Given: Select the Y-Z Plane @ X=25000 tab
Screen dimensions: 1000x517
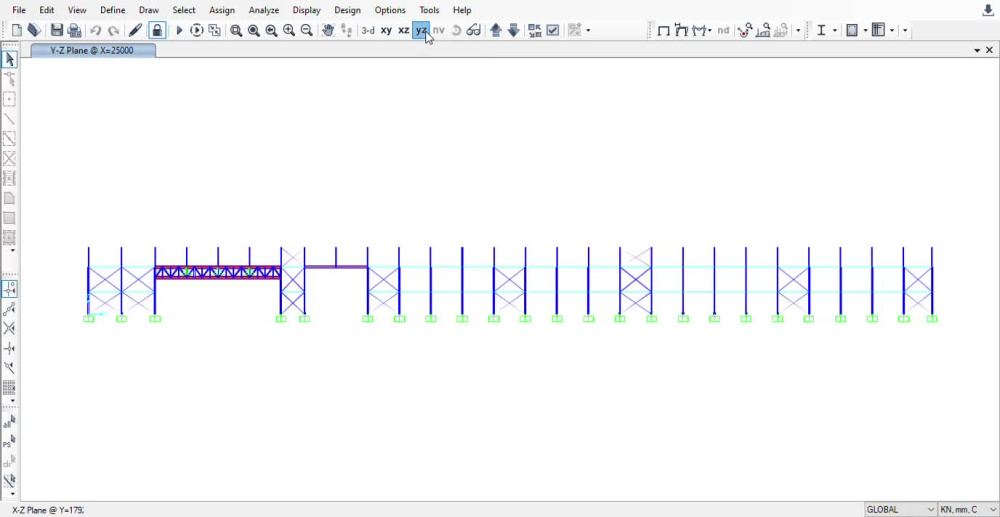Looking at the screenshot, I should [x=92, y=50].
